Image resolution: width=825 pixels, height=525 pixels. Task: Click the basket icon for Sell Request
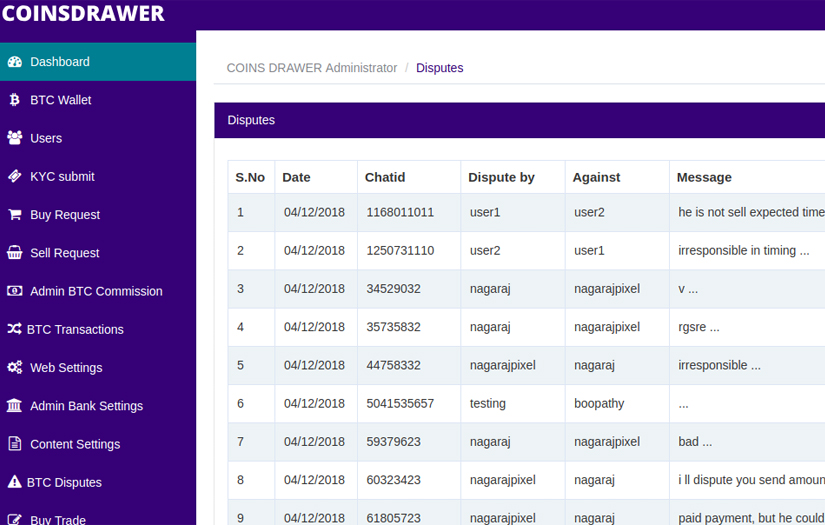[15, 253]
